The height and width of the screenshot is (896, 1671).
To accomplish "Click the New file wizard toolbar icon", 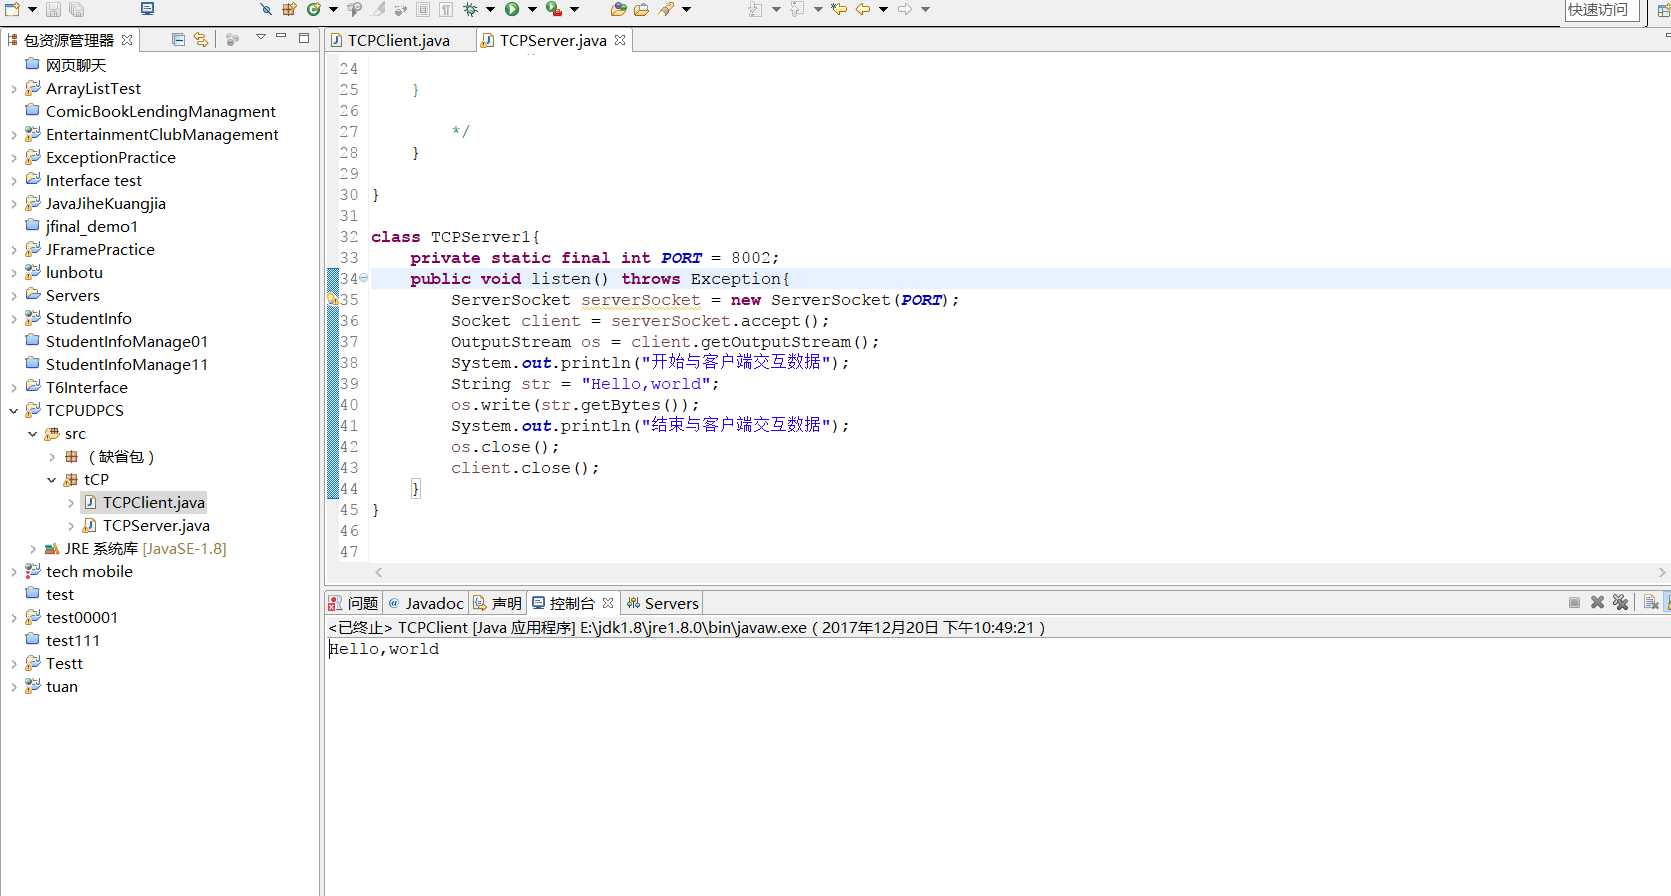I will click(x=12, y=9).
